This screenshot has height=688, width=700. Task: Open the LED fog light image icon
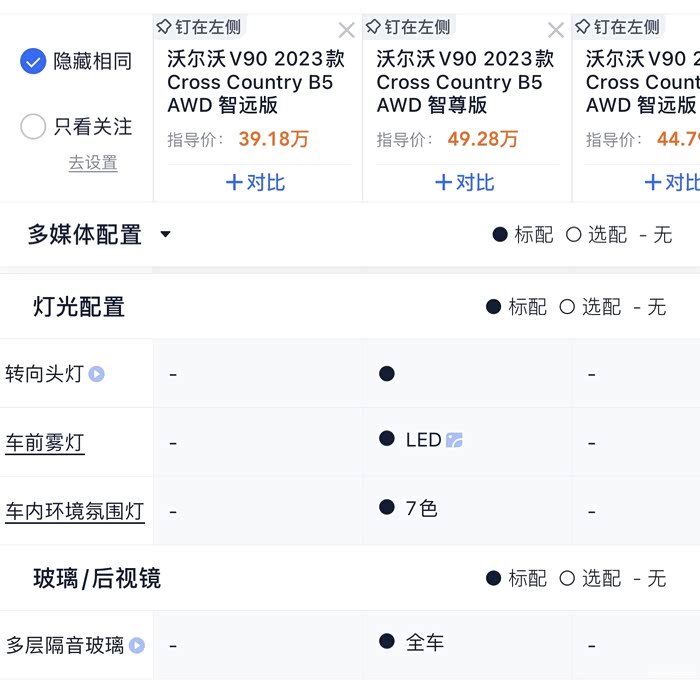(x=454, y=440)
